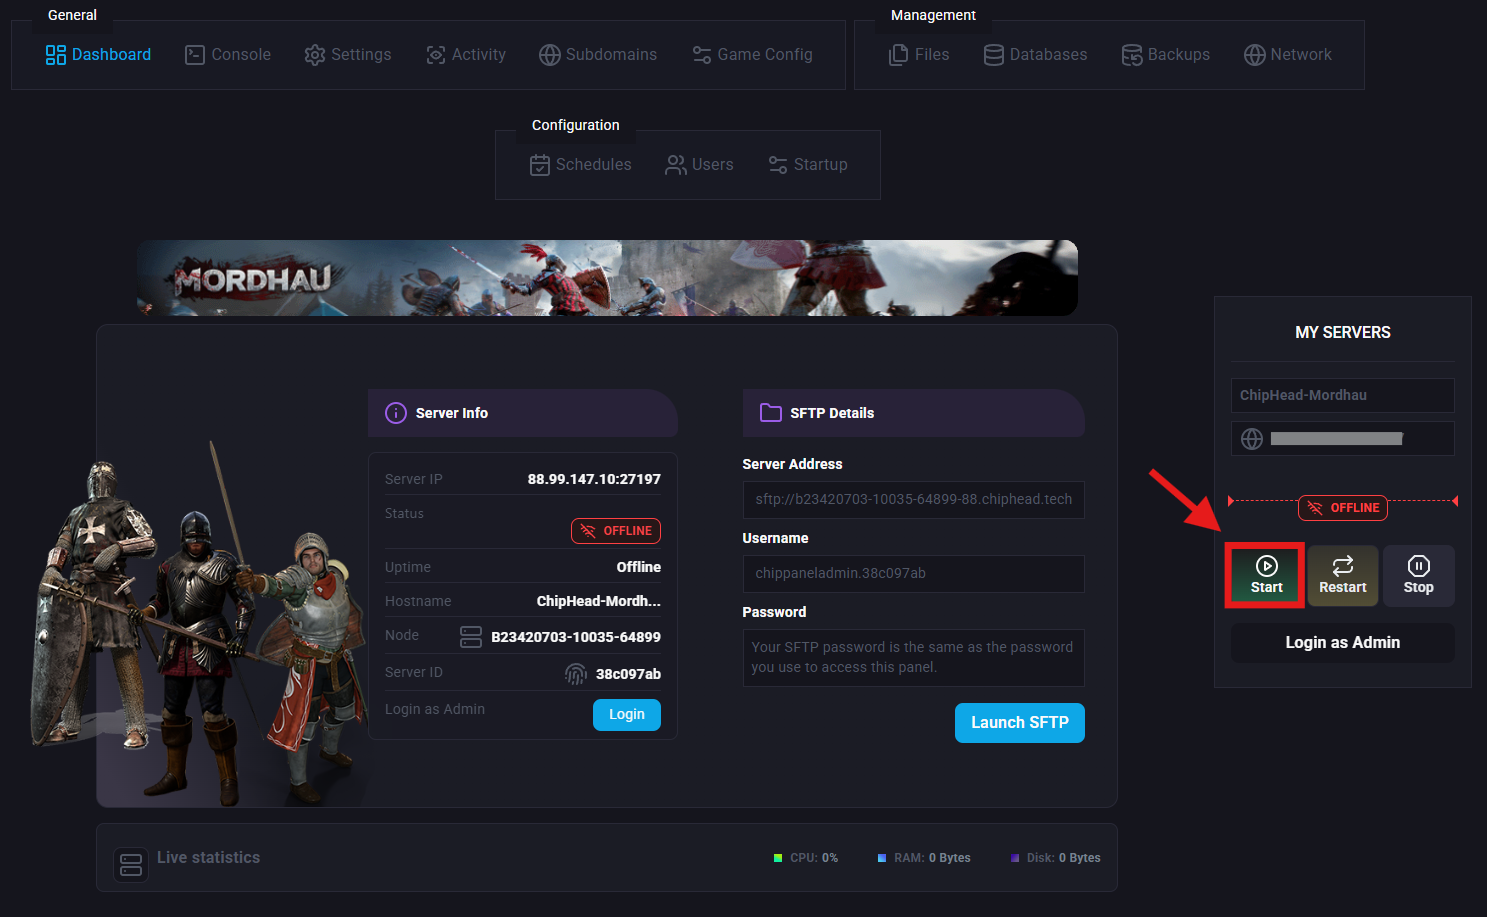Click the Login as Admin row label in Server Info
Viewport: 1487px width, 917px height.
(x=435, y=709)
